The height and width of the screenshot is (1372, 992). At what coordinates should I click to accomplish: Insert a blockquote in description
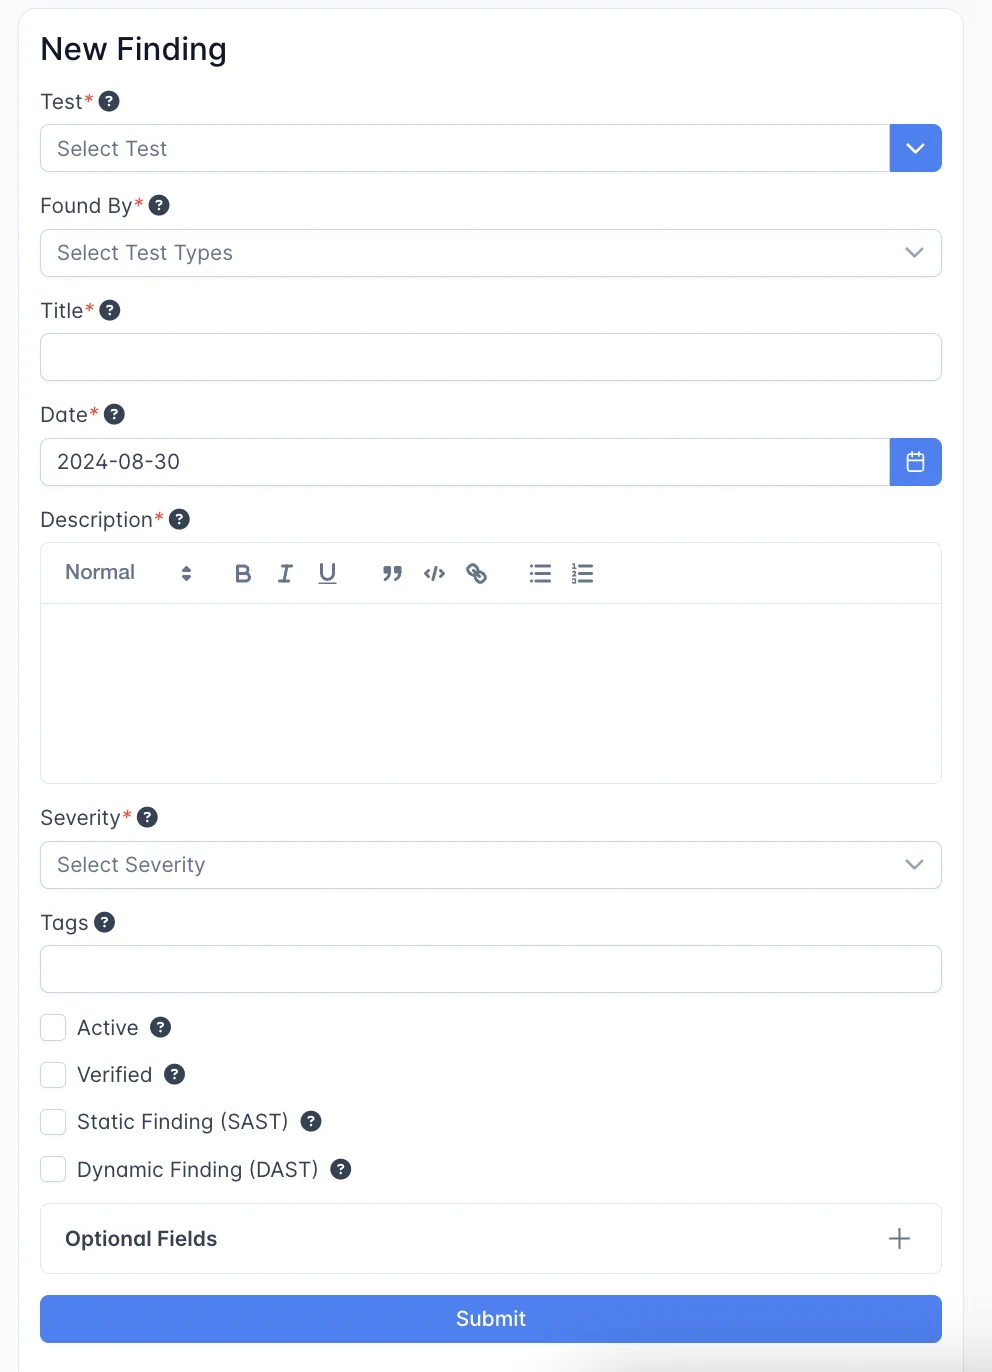[392, 573]
